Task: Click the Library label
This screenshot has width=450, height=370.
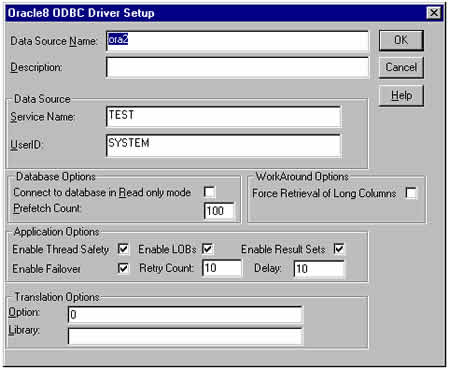Action: 24,330
